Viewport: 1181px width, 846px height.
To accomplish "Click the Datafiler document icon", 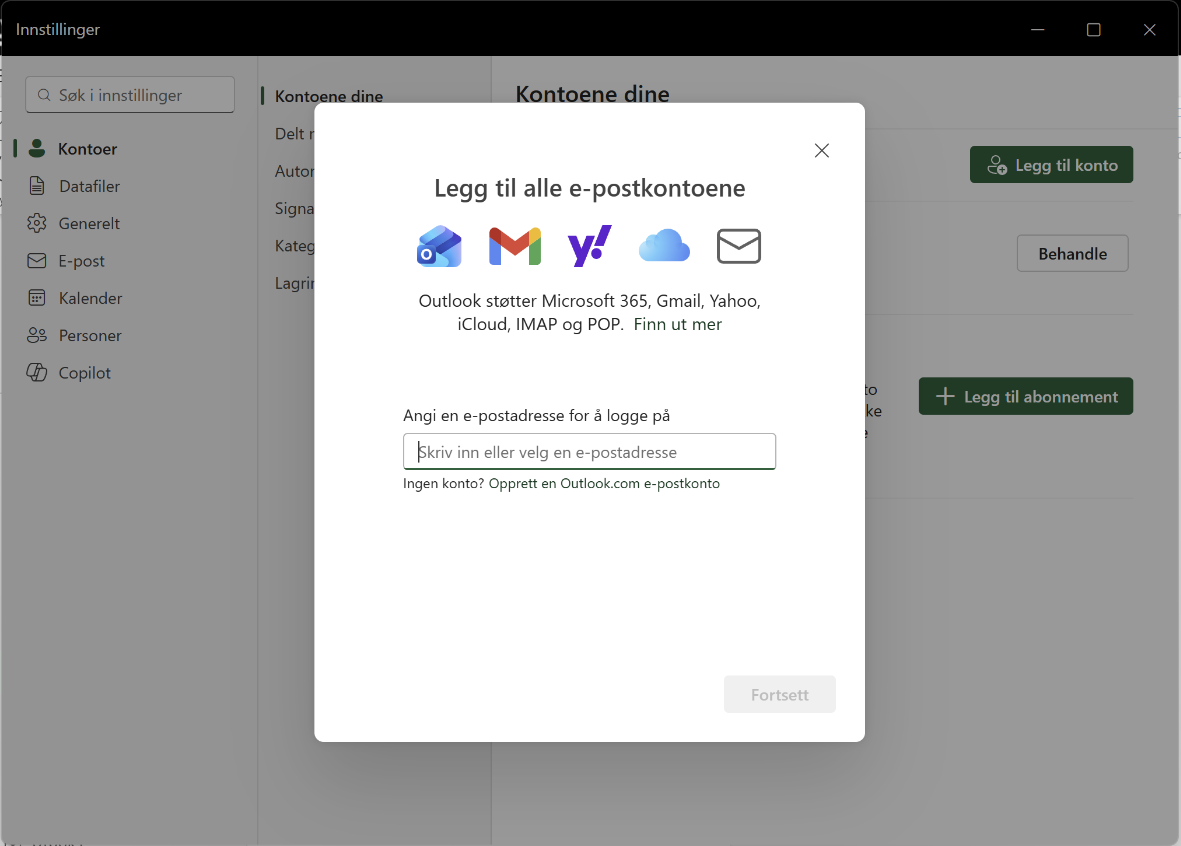I will tap(36, 185).
